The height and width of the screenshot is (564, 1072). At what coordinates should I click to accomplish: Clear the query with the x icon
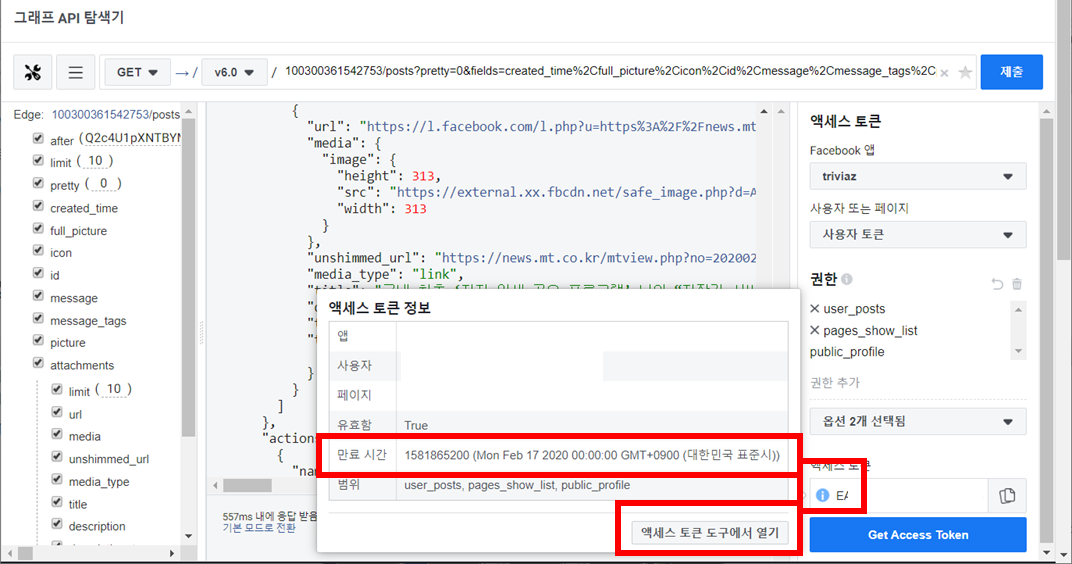coord(944,72)
